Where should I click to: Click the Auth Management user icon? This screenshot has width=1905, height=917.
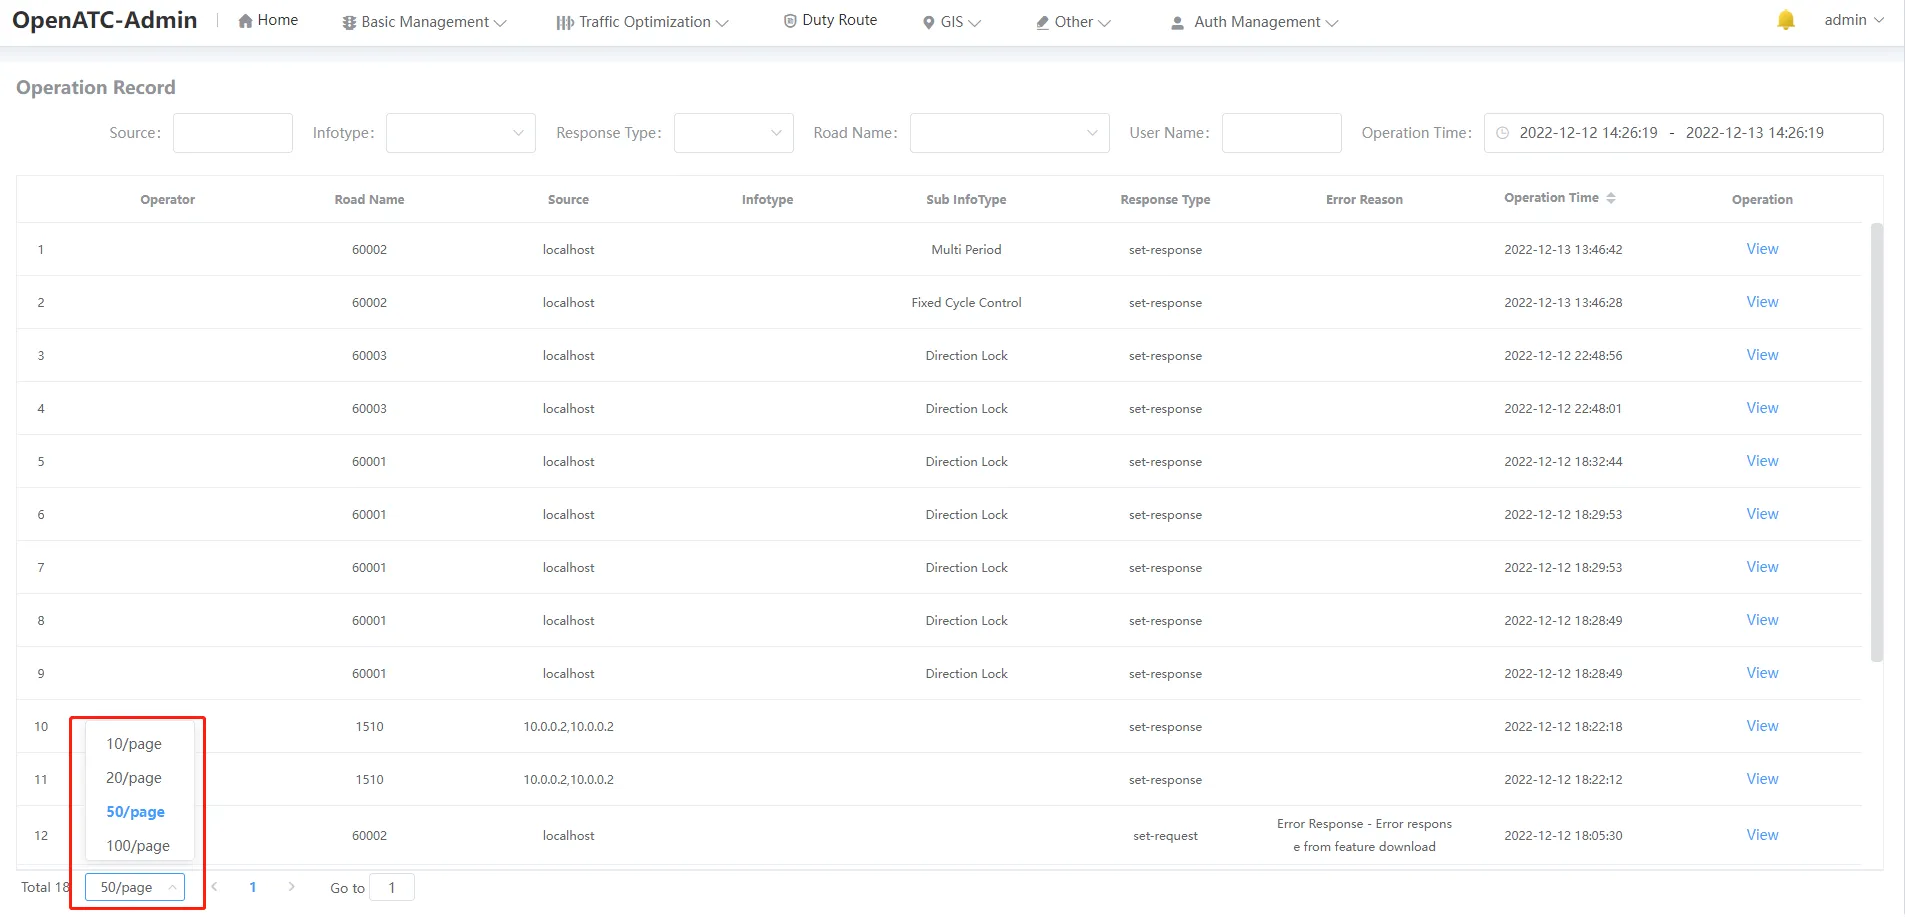point(1178,23)
